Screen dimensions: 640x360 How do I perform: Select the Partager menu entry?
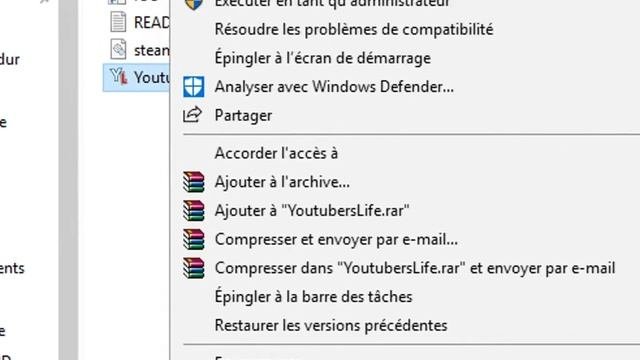click(x=243, y=116)
